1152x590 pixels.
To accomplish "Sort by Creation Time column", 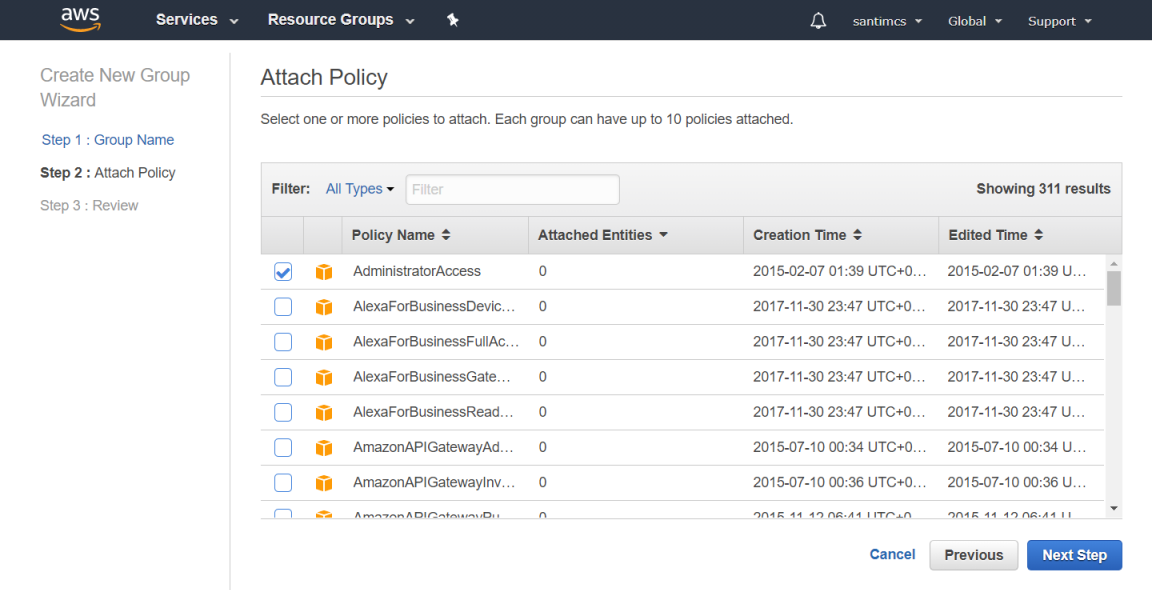I will [x=807, y=235].
